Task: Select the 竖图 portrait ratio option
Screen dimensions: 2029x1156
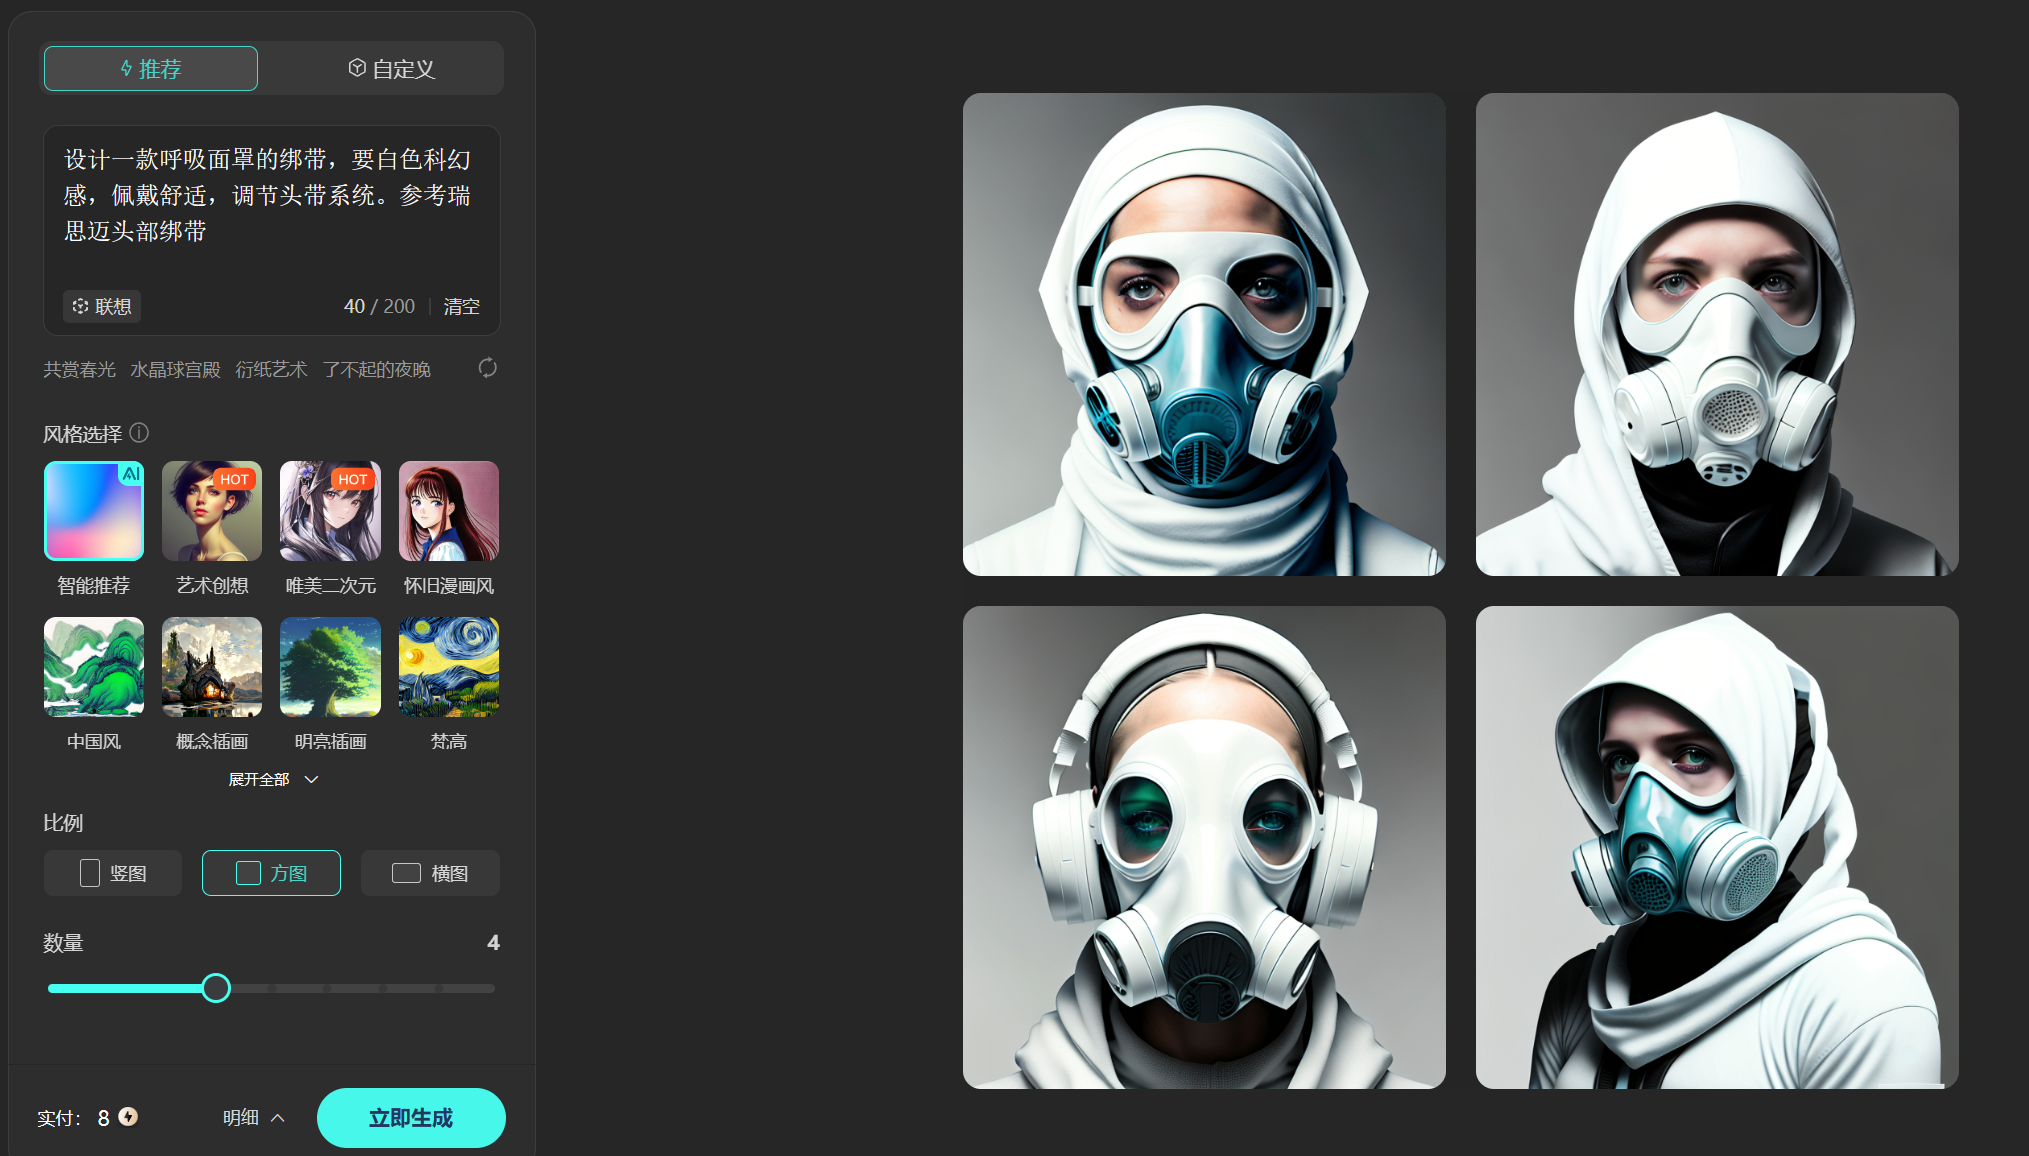Action: coord(113,873)
